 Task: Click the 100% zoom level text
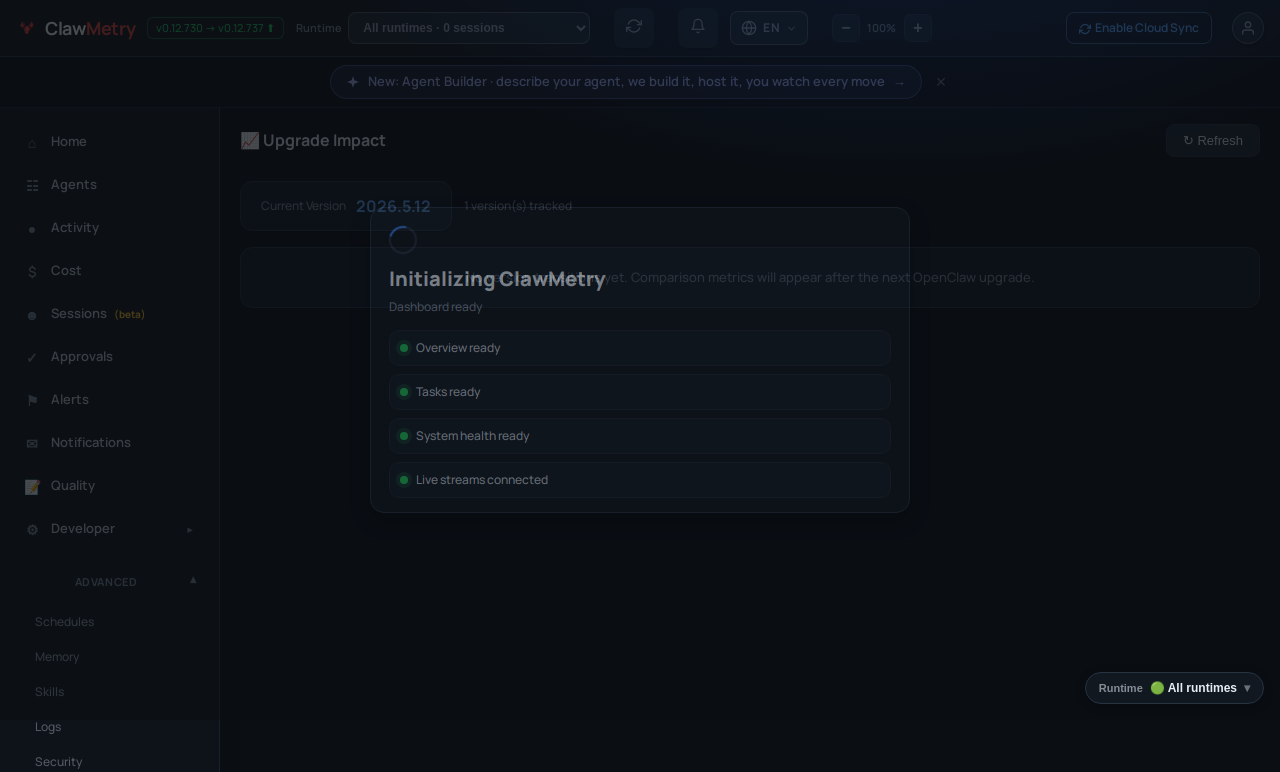[881, 28]
